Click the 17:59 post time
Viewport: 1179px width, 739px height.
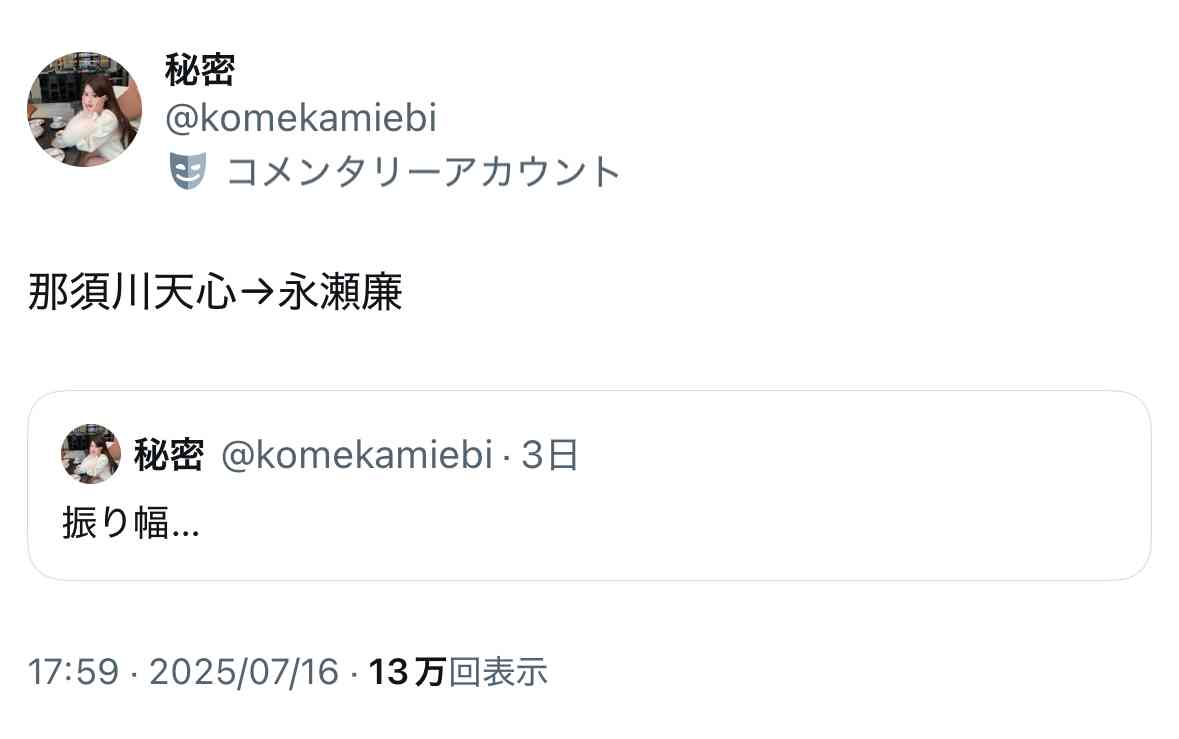(74, 671)
